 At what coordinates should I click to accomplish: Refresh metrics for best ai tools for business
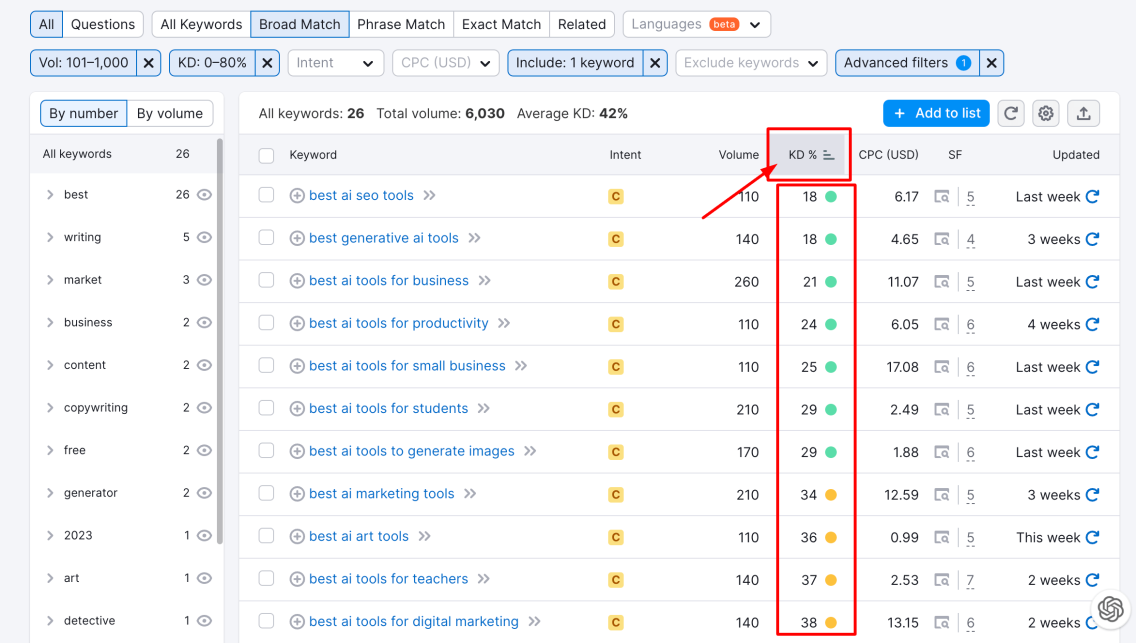1092,282
